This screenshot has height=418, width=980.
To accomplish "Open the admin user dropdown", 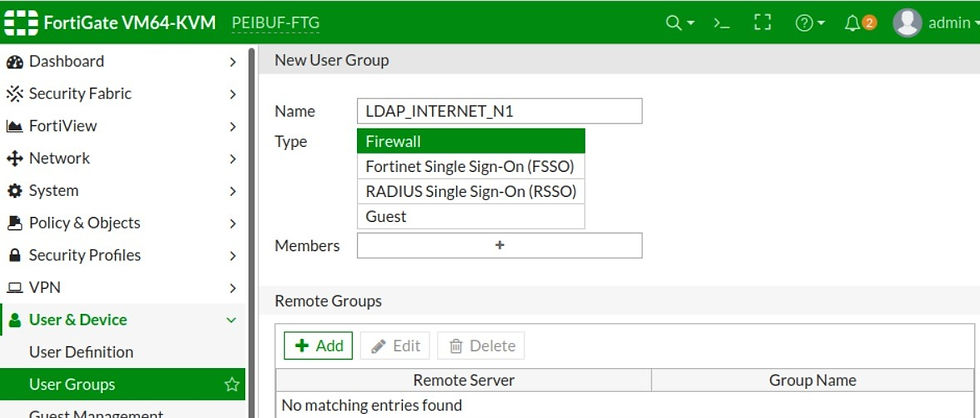I will tap(953, 23).
